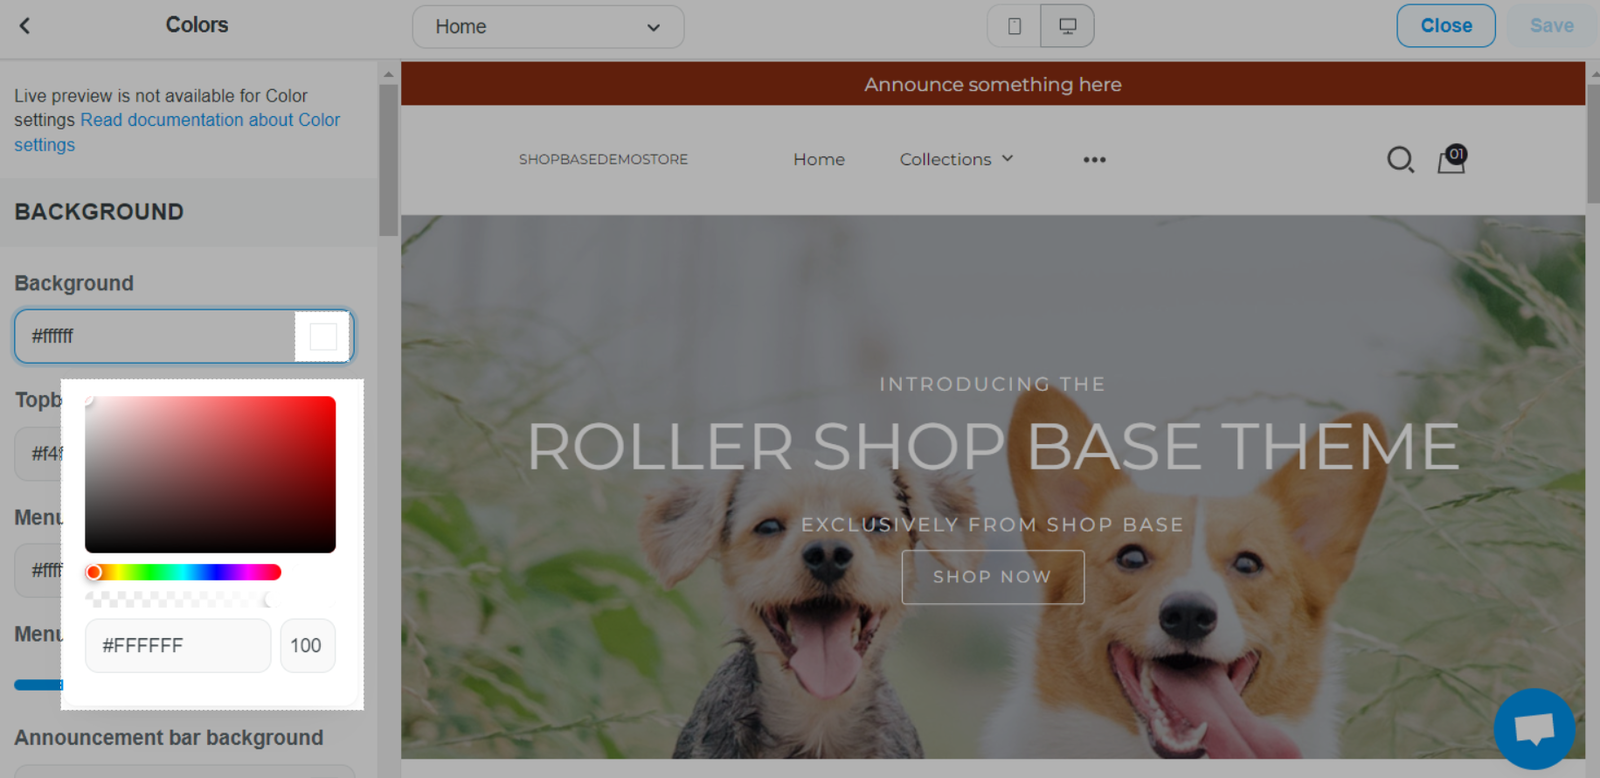This screenshot has height=778, width=1600.
Task: Click the Announcement bar background label
Action: 169,738
